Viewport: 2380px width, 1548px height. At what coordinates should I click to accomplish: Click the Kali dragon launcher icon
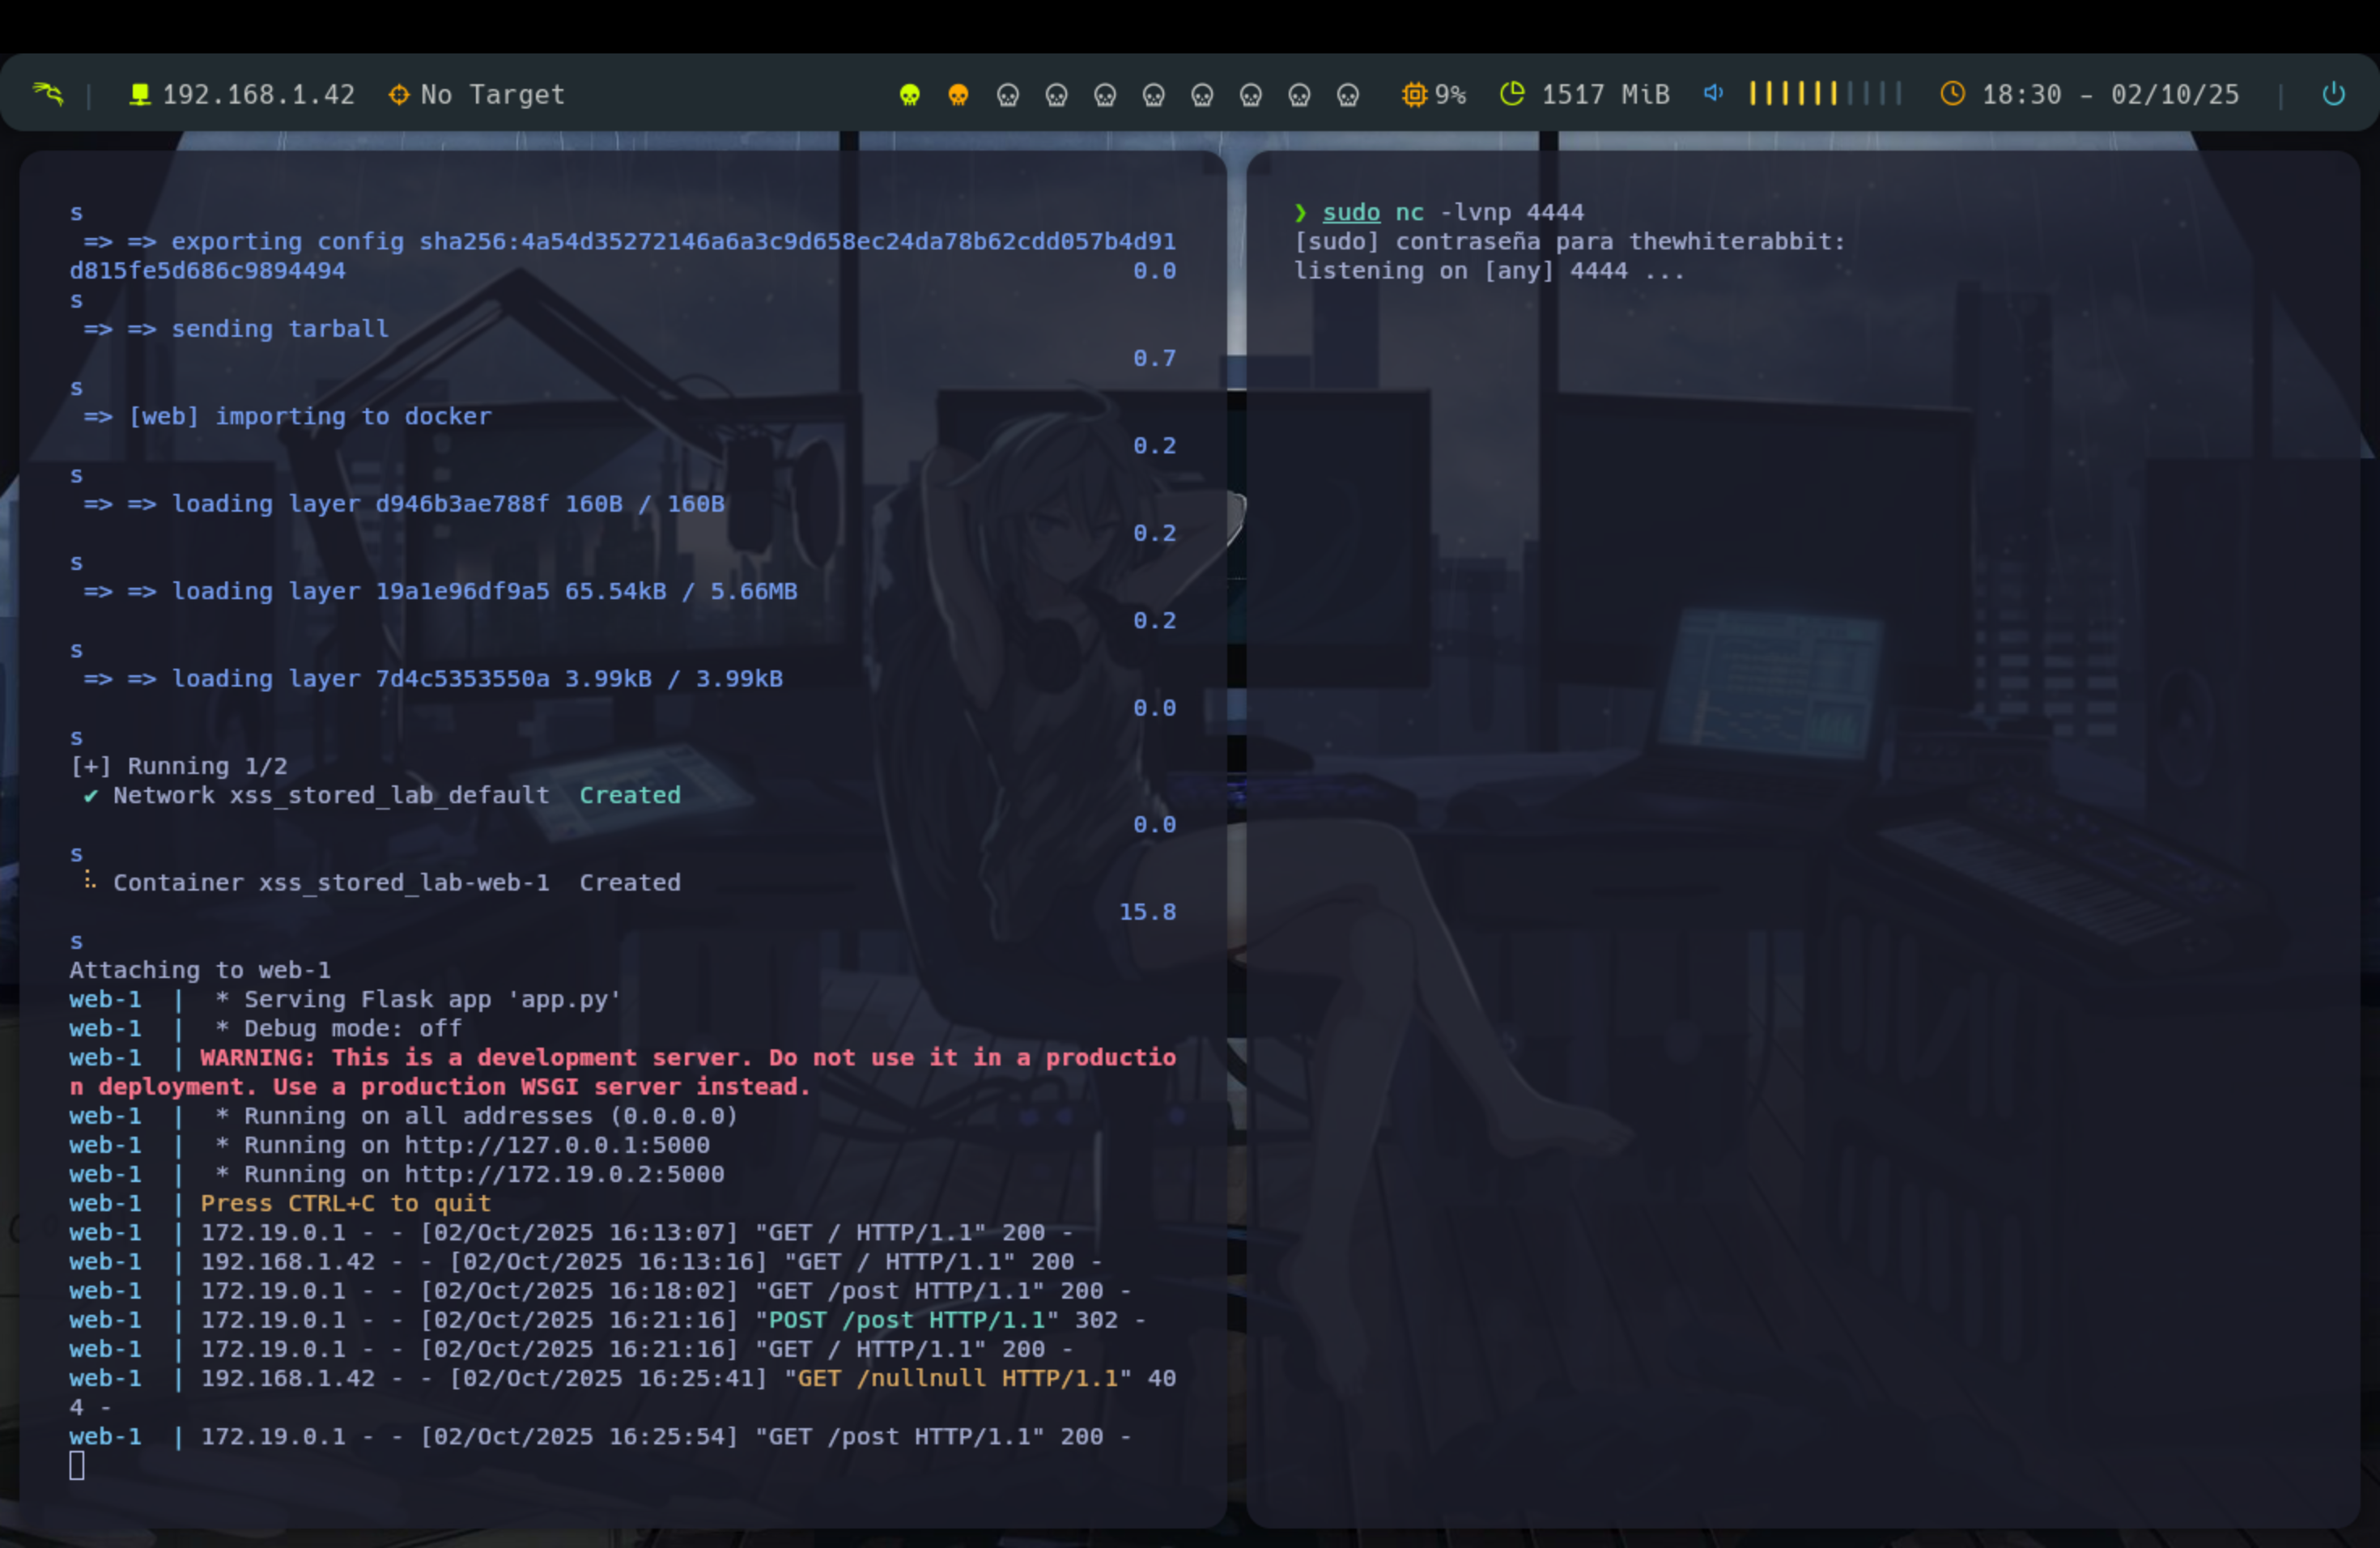click(x=48, y=94)
